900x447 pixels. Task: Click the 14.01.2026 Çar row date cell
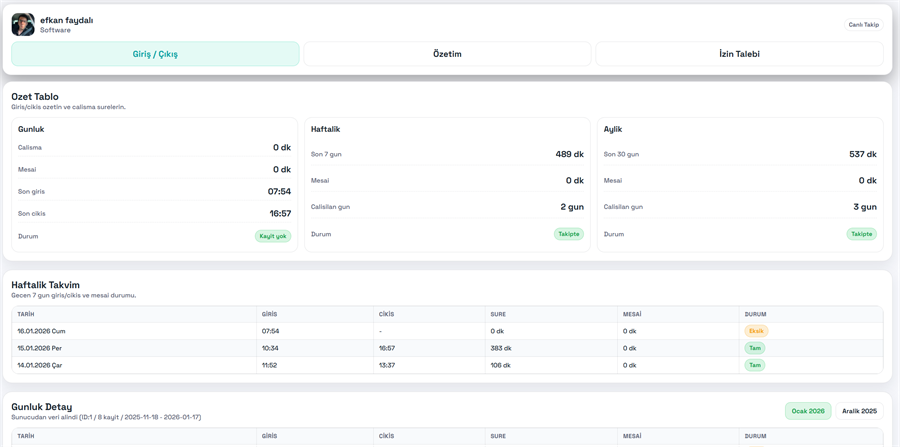pos(40,365)
